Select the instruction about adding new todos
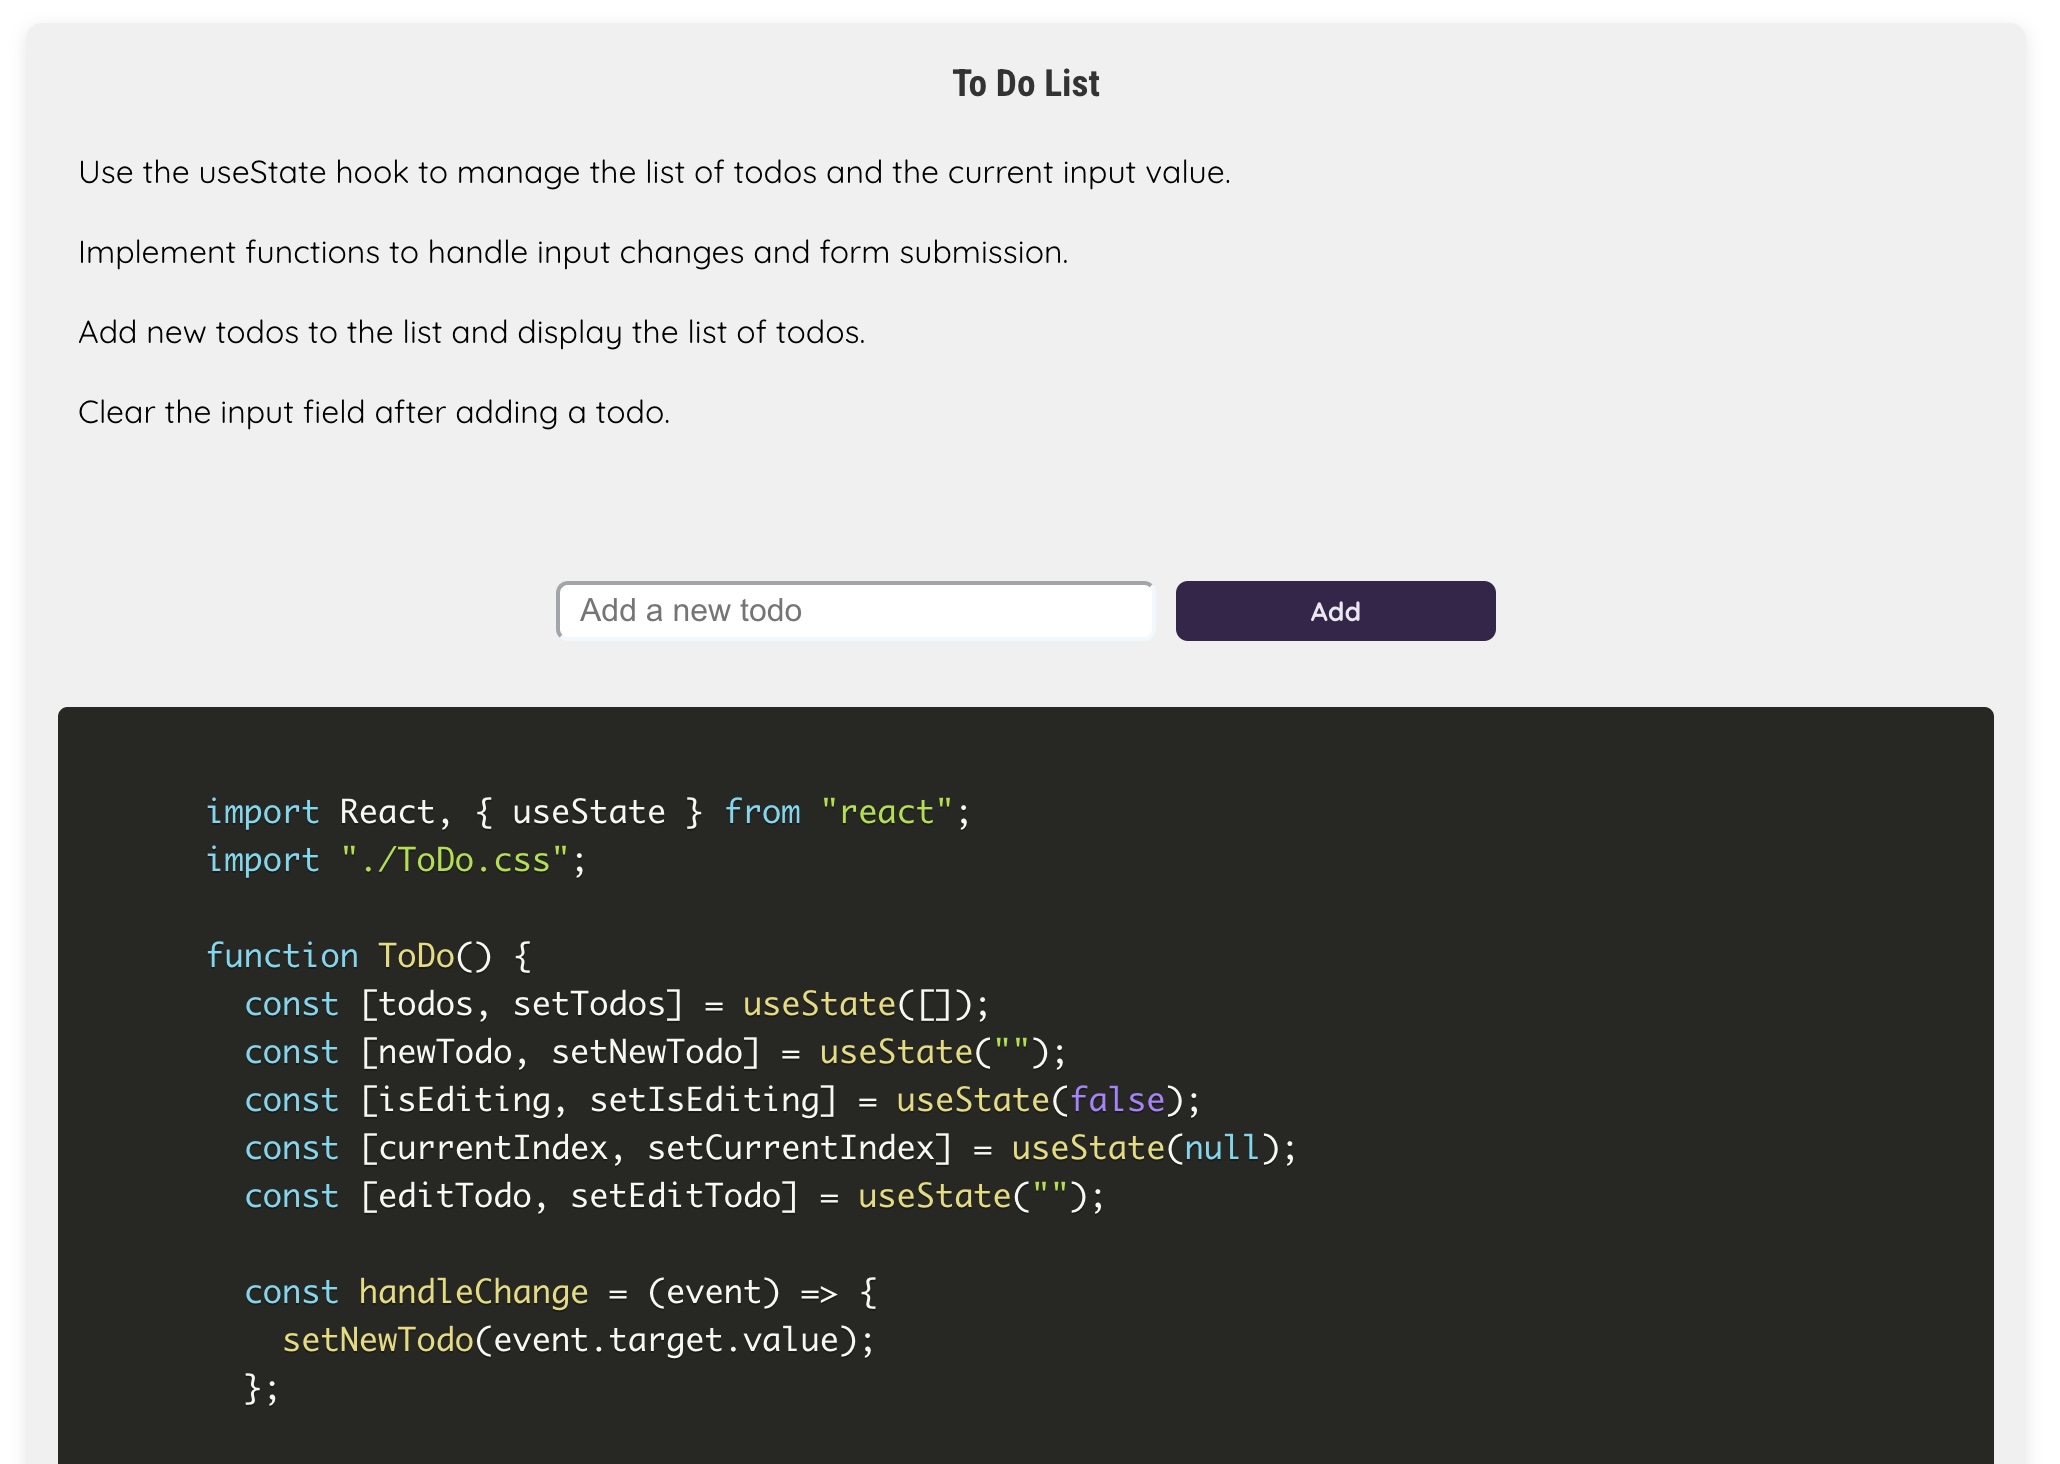Image resolution: width=2060 pixels, height=1464 pixels. tap(472, 331)
